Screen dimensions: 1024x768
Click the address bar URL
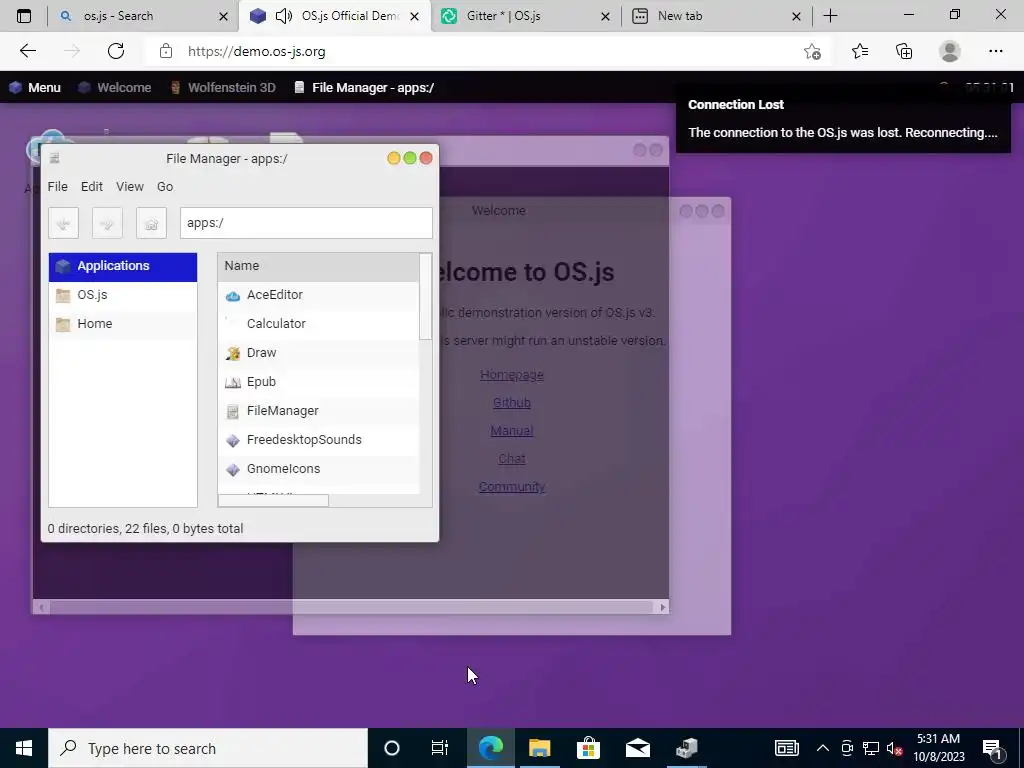tap(257, 51)
